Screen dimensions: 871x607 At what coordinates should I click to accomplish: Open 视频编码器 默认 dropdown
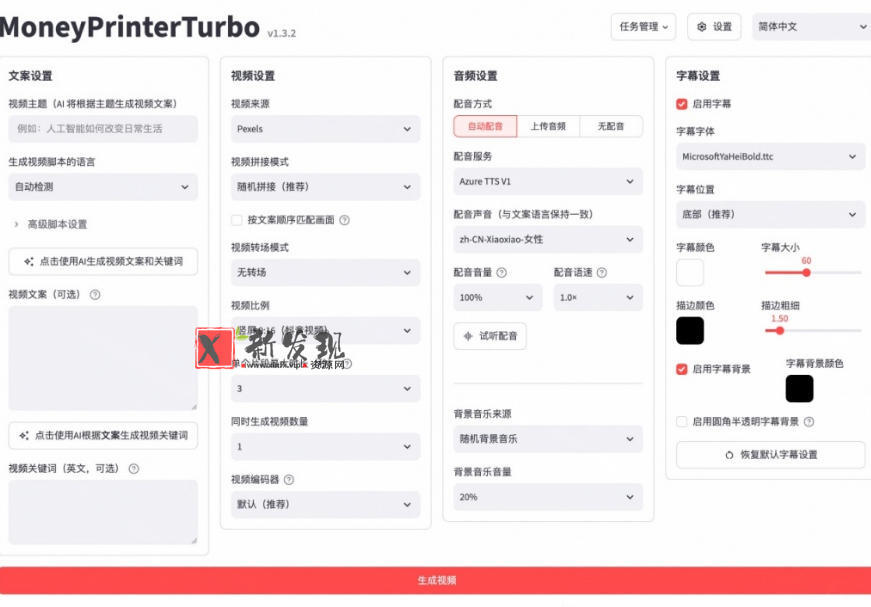326,504
